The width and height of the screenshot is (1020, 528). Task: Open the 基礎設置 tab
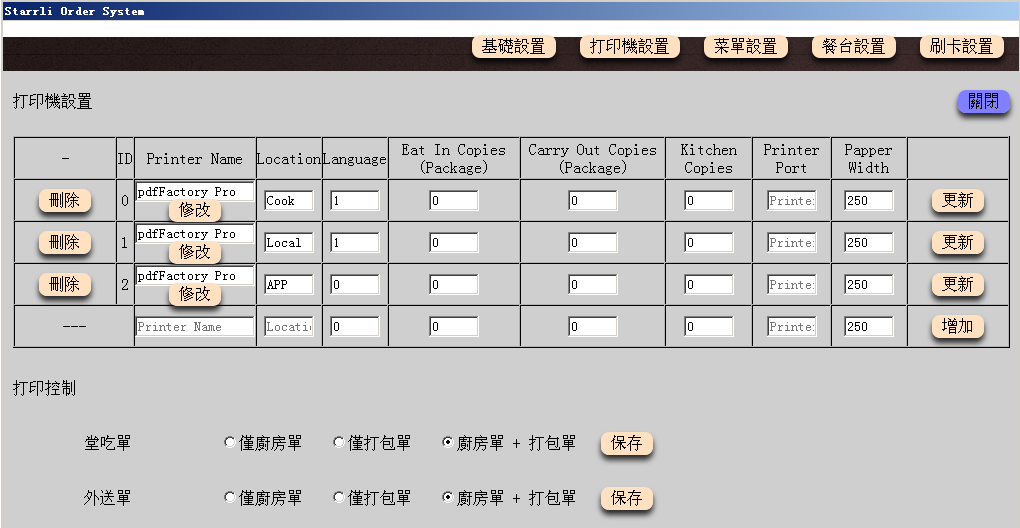(513, 47)
